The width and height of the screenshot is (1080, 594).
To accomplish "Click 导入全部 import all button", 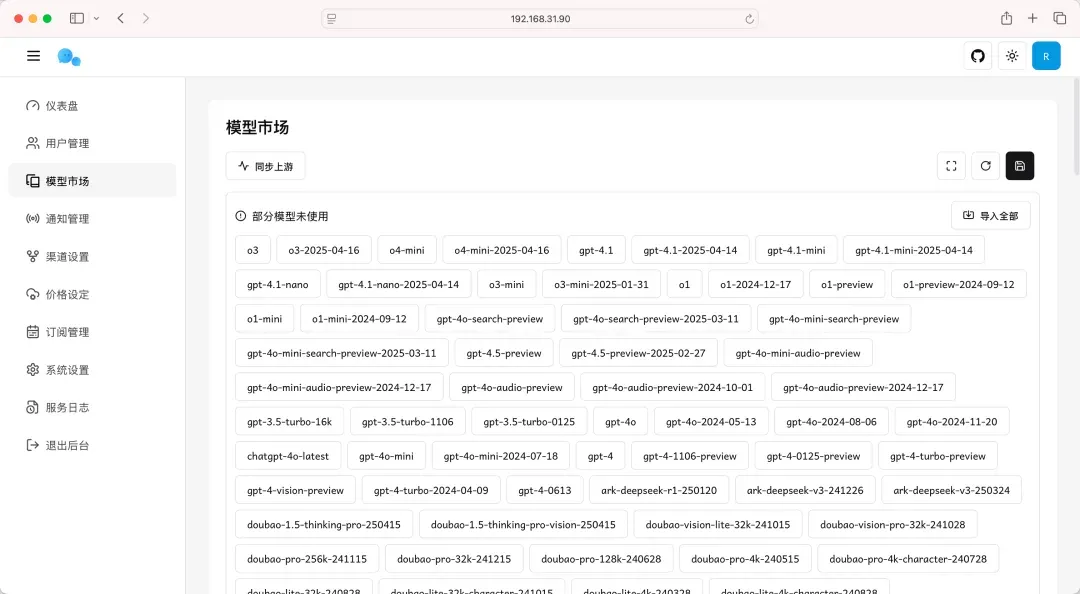I will click(990, 216).
